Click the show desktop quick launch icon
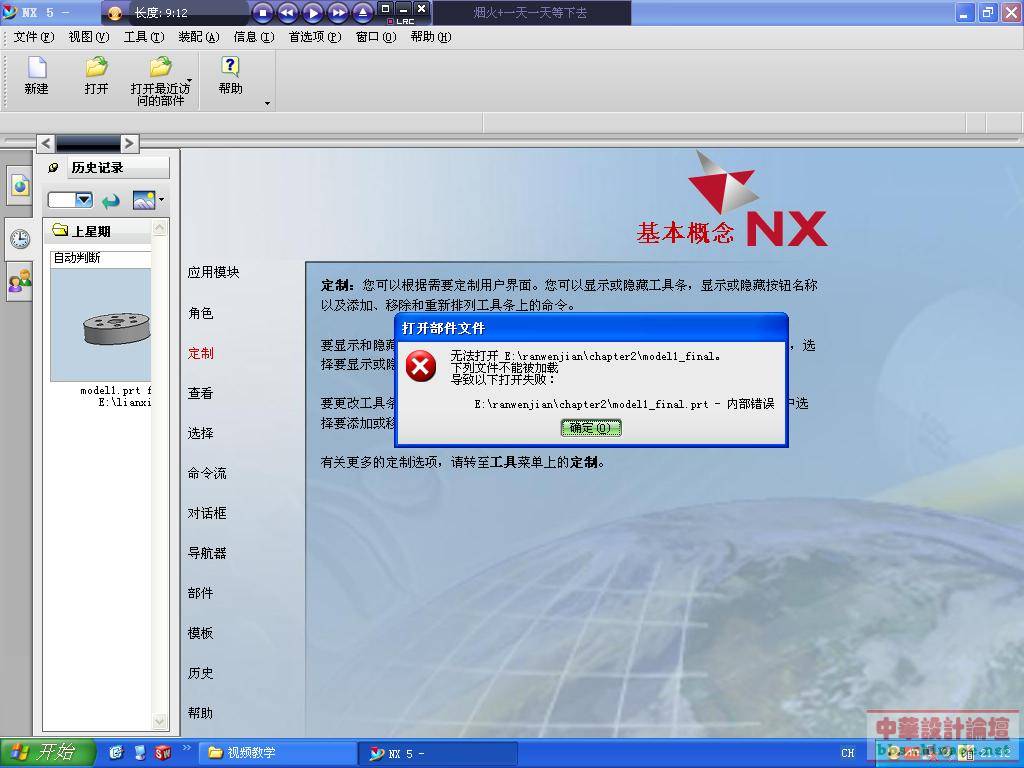 tap(140, 753)
